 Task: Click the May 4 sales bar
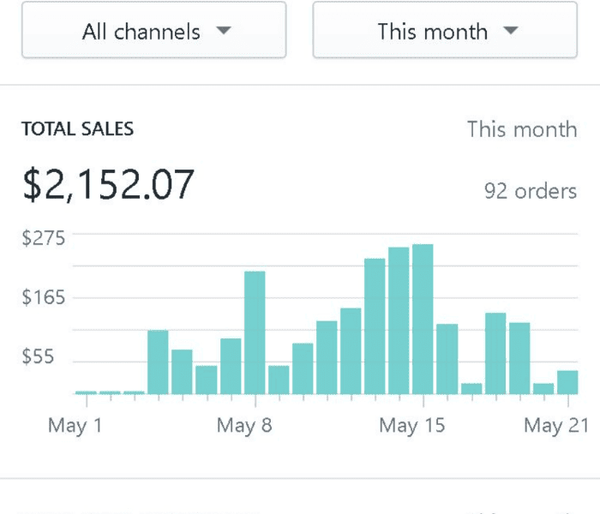pyautogui.click(x=158, y=362)
